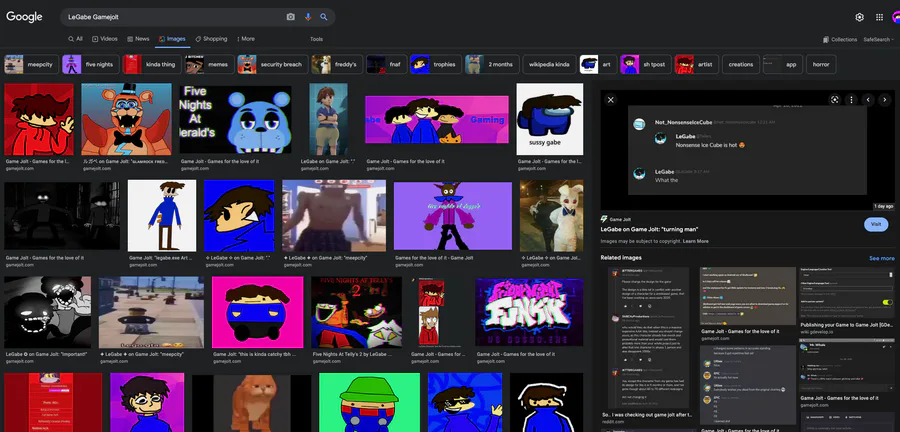Click the large preview image of comments

coord(747,150)
